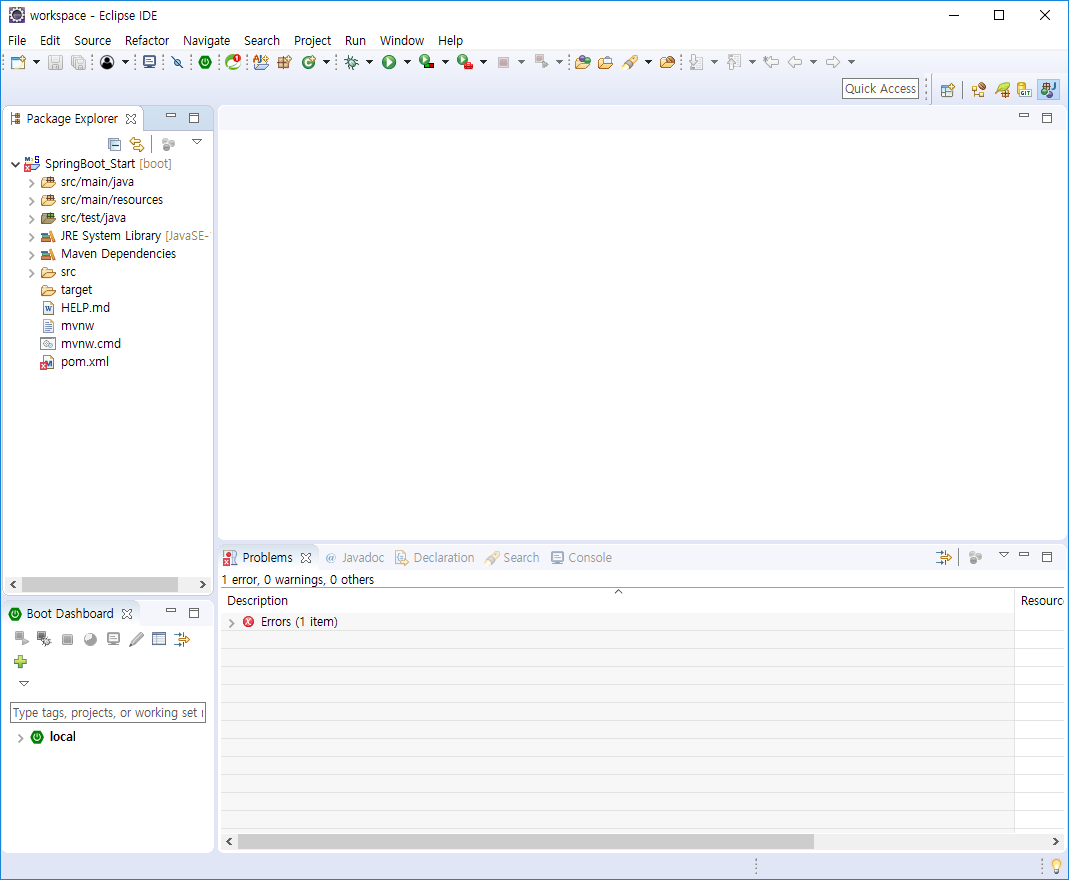Click Package Explorer horizontal scrollbar thumb

click(x=100, y=584)
